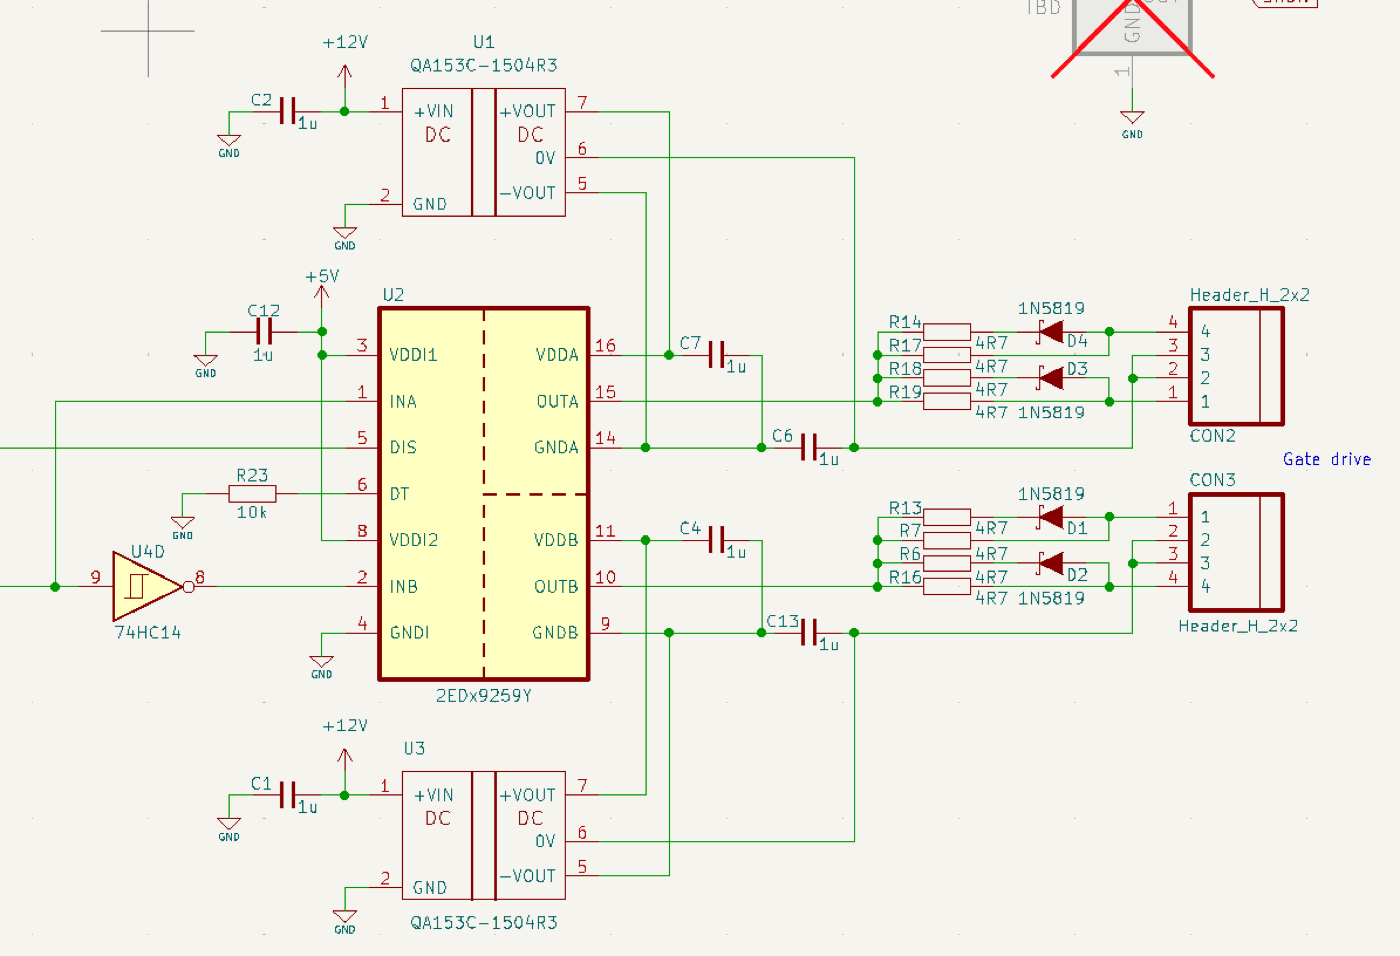
Task: Select capacitor C7 symbol
Action: (716, 355)
